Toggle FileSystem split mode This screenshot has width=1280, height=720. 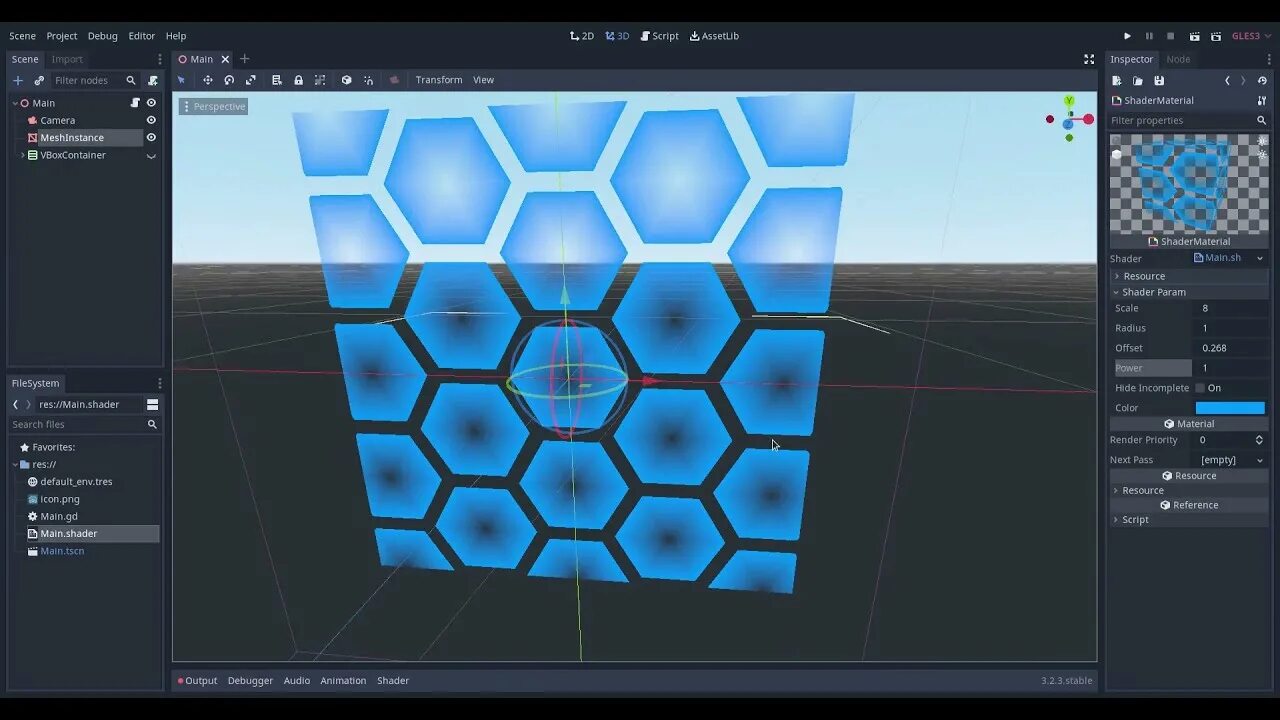pyautogui.click(x=152, y=404)
